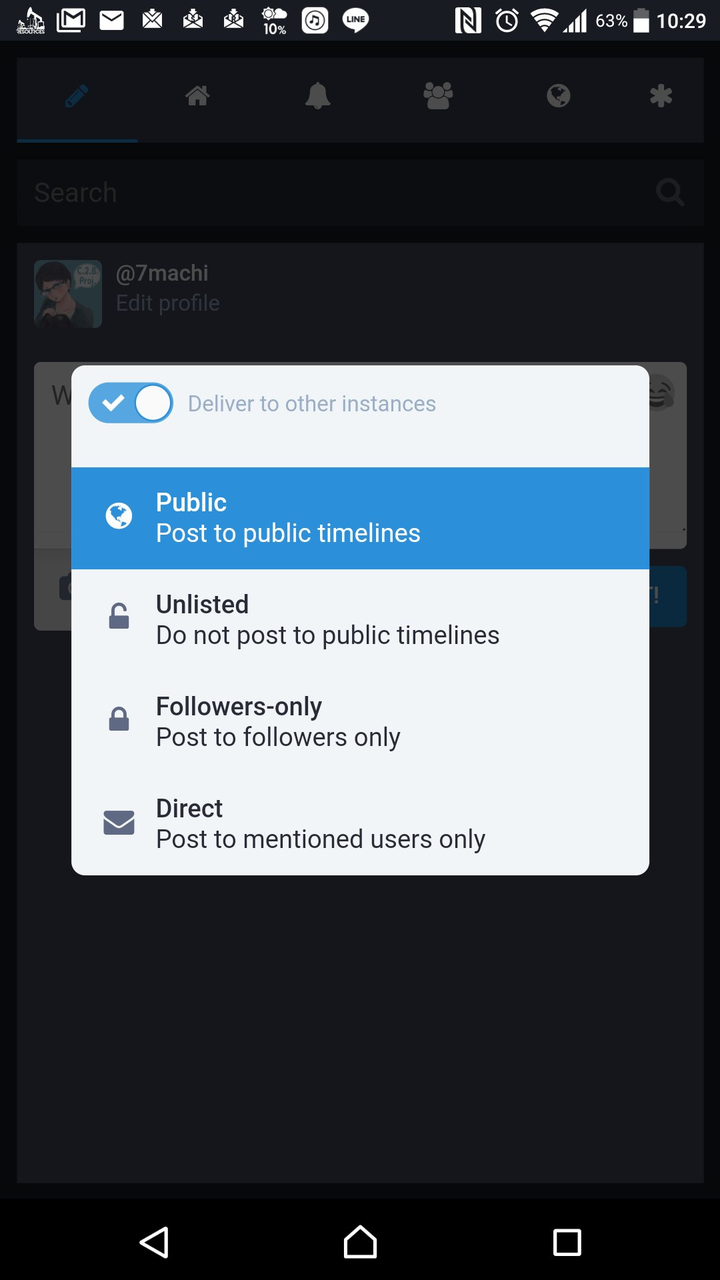Choose Unlisted post visibility
Screen dimensions: 720x1280
[x=360, y=620]
